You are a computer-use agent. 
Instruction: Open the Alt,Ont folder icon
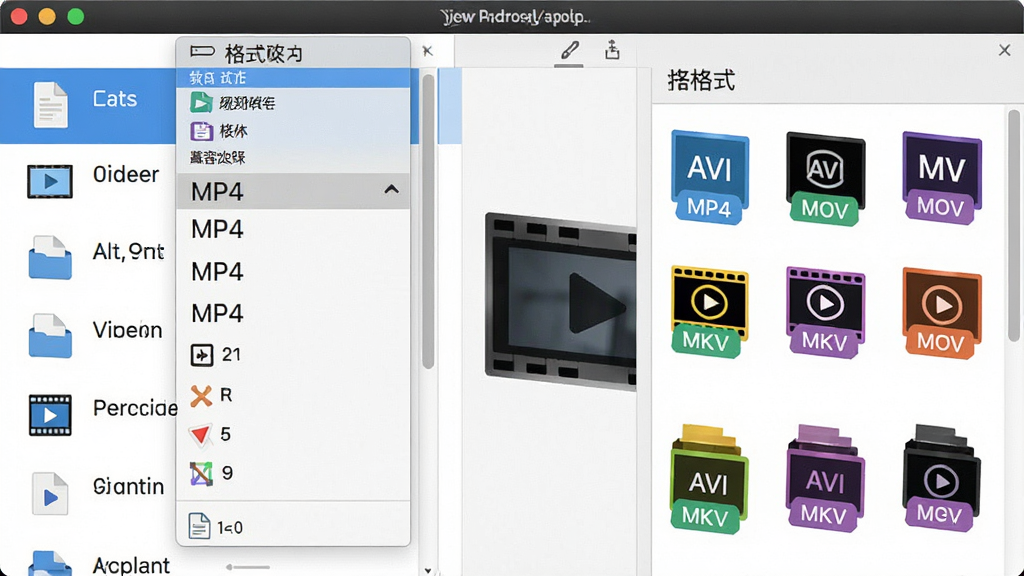tap(50, 257)
